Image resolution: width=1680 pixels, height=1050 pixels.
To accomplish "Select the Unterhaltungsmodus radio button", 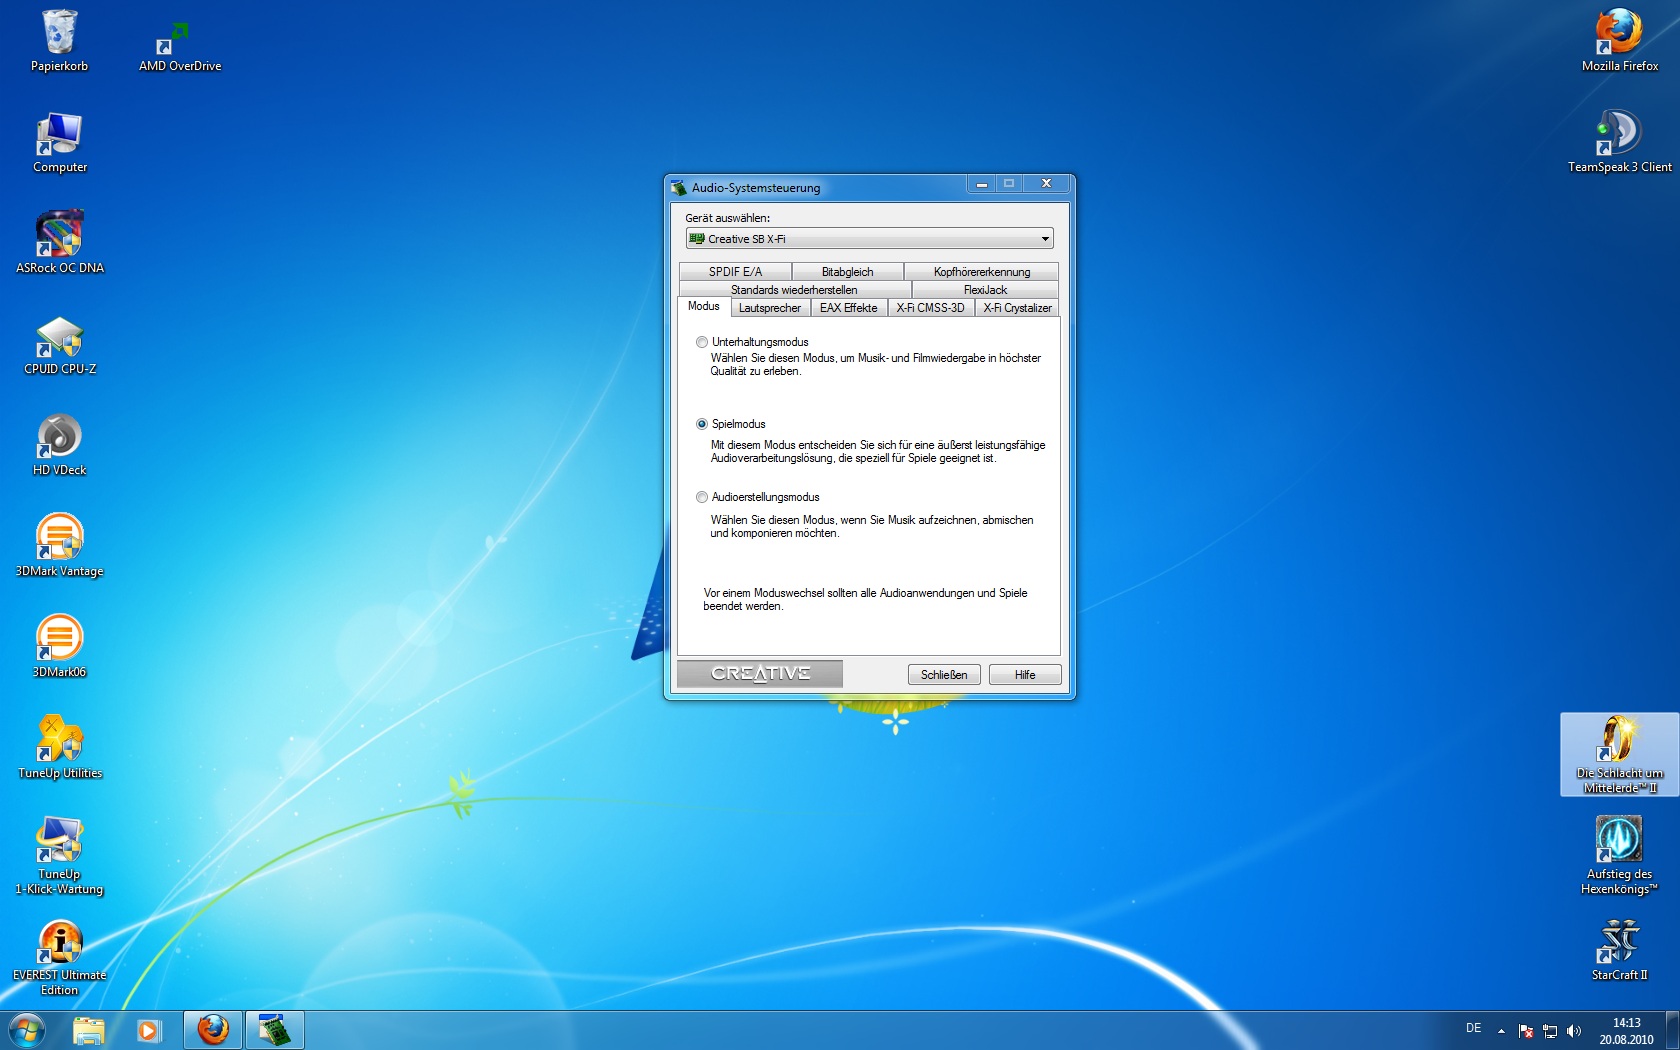I will tap(702, 342).
